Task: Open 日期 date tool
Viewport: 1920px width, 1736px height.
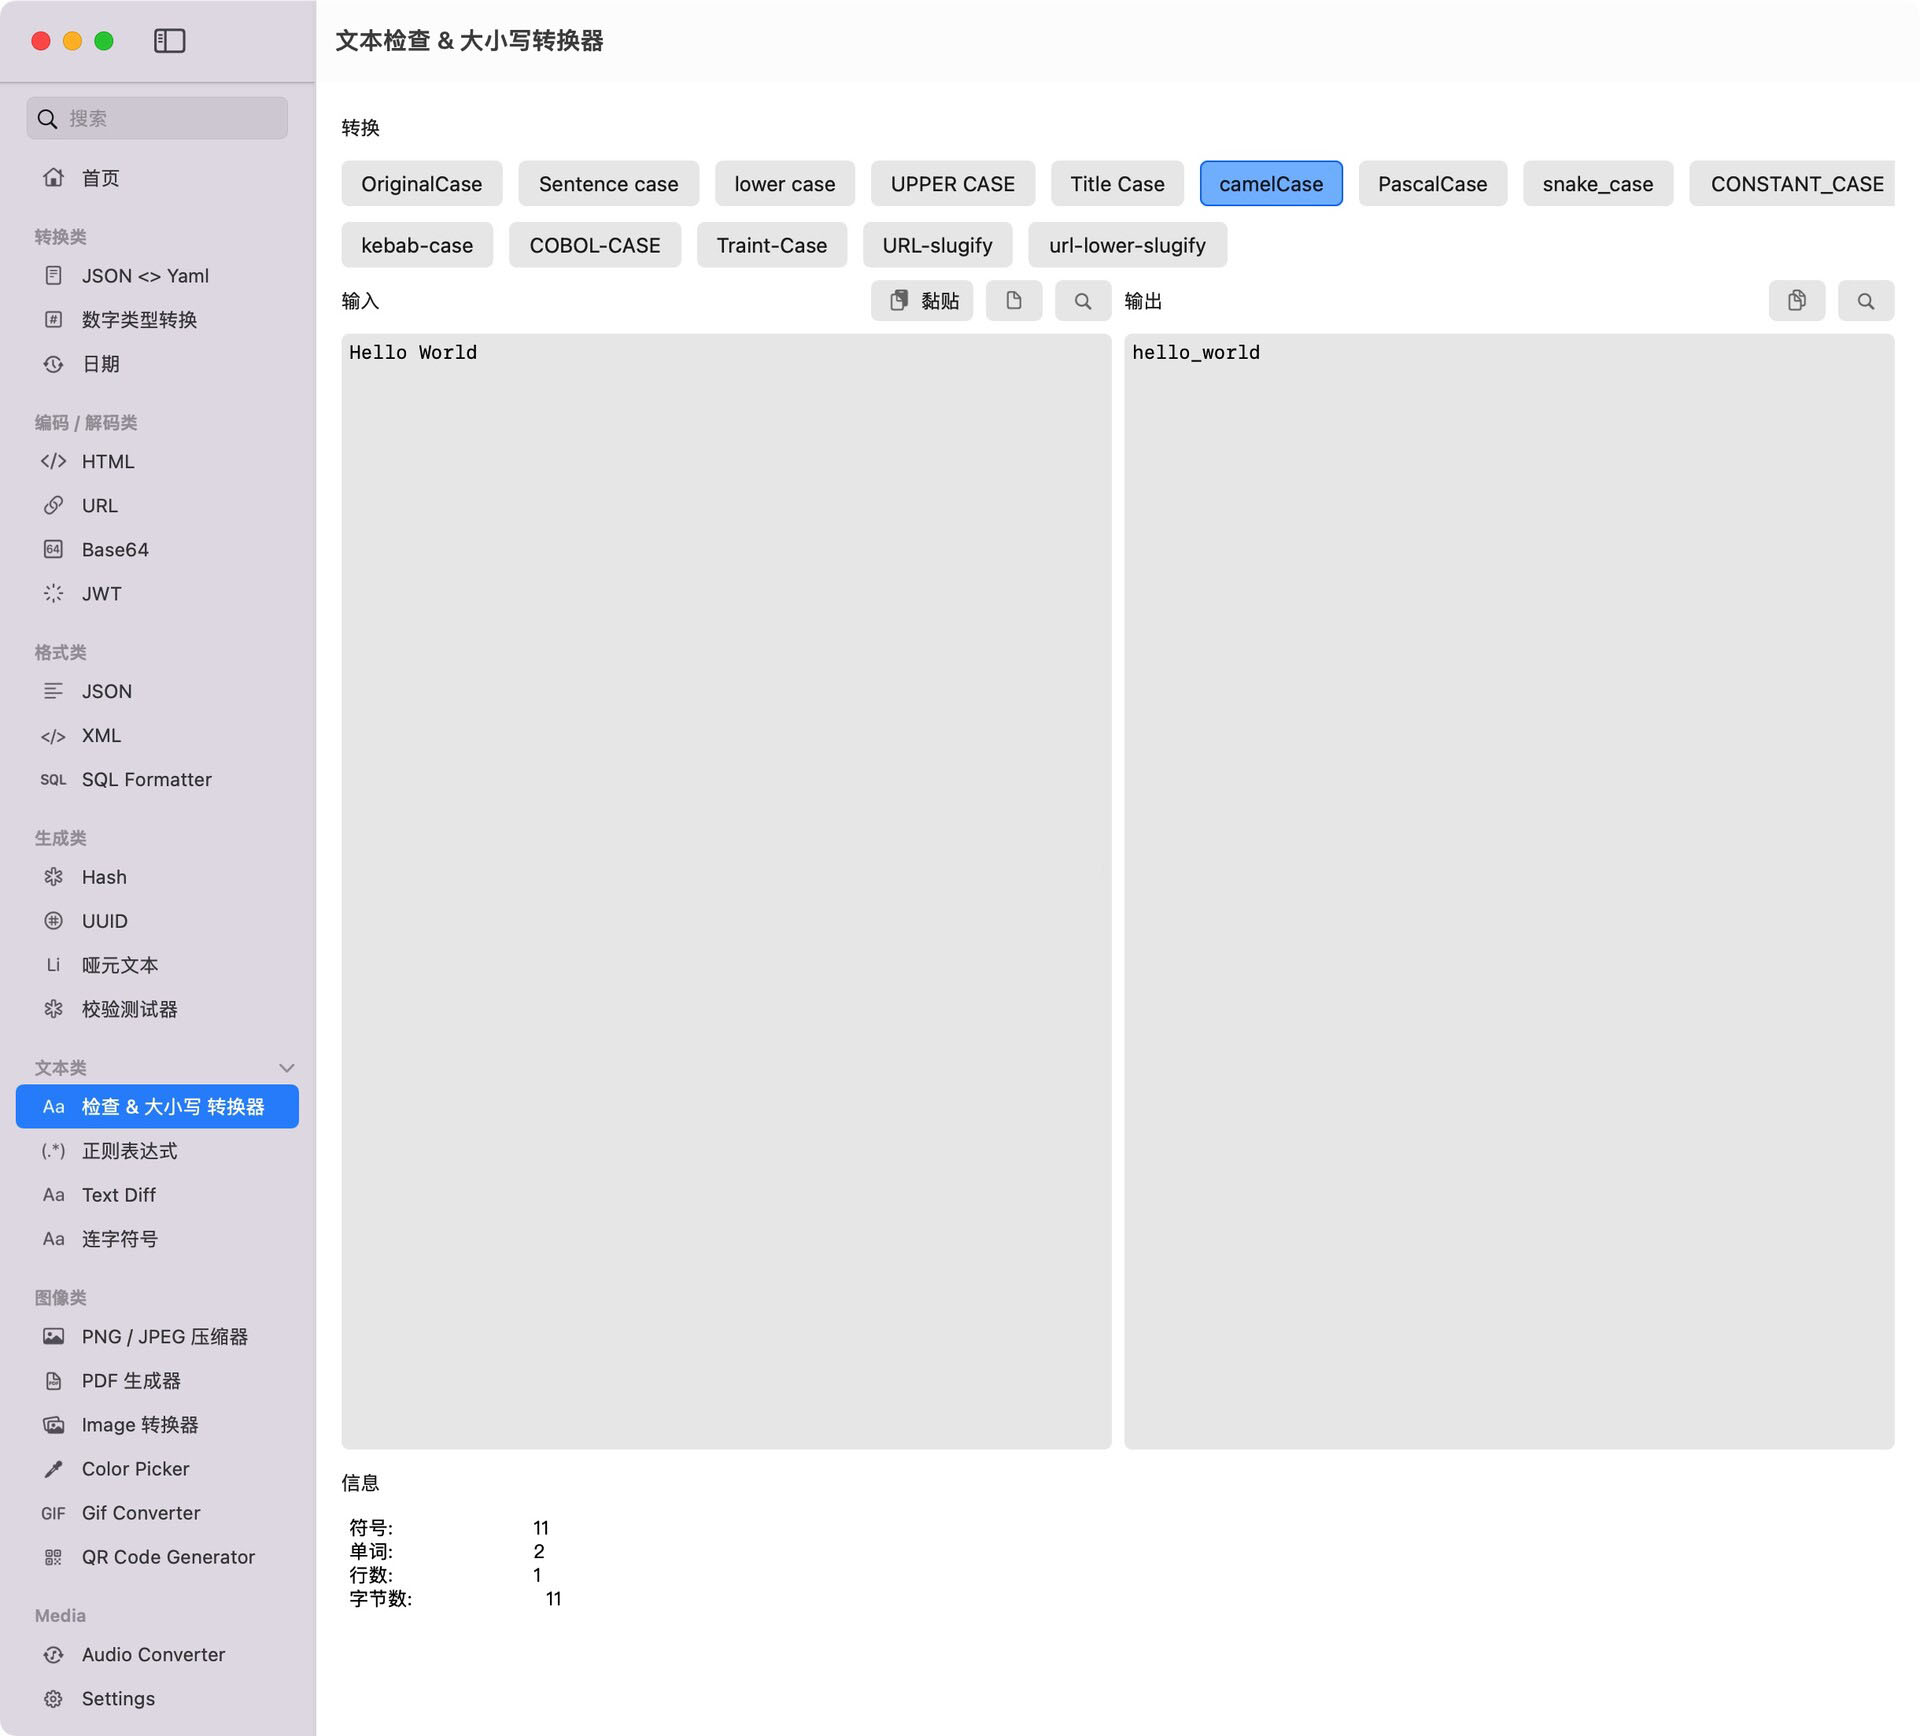Action: point(157,364)
